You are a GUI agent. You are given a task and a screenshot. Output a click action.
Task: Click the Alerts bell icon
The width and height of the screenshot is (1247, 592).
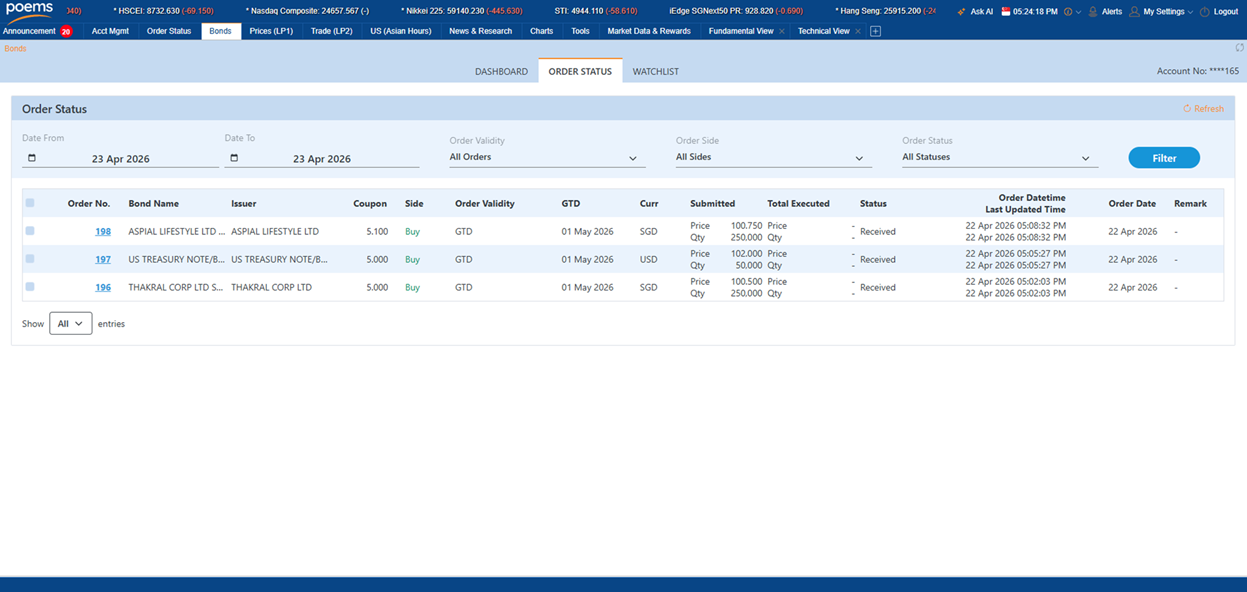[1092, 12]
